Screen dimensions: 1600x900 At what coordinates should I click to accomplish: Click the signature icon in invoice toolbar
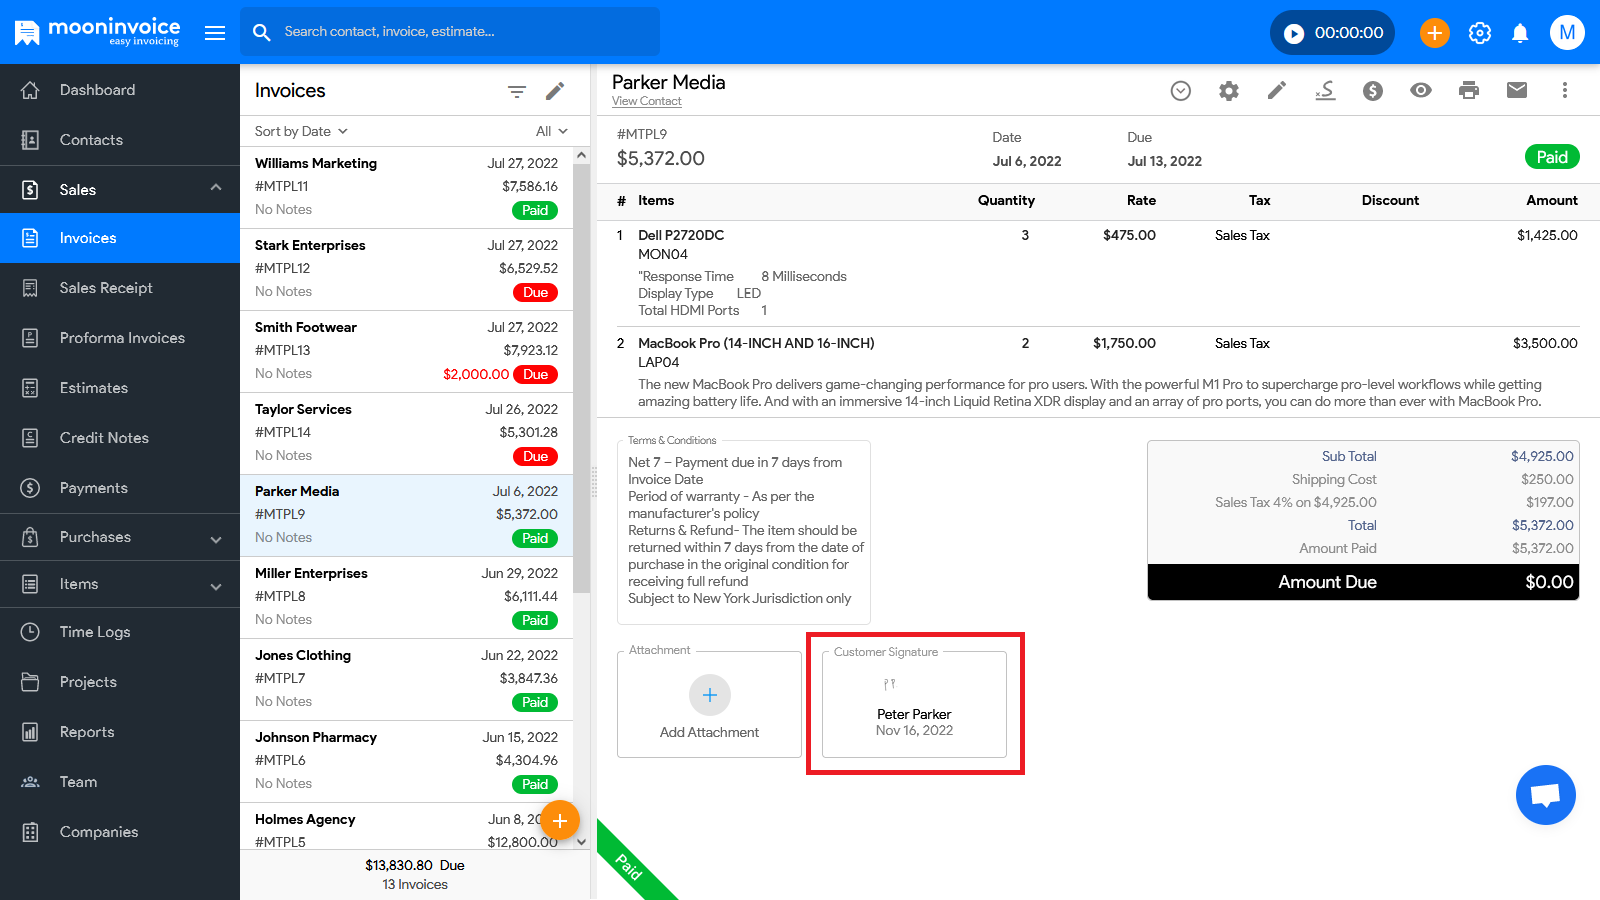coord(1325,91)
